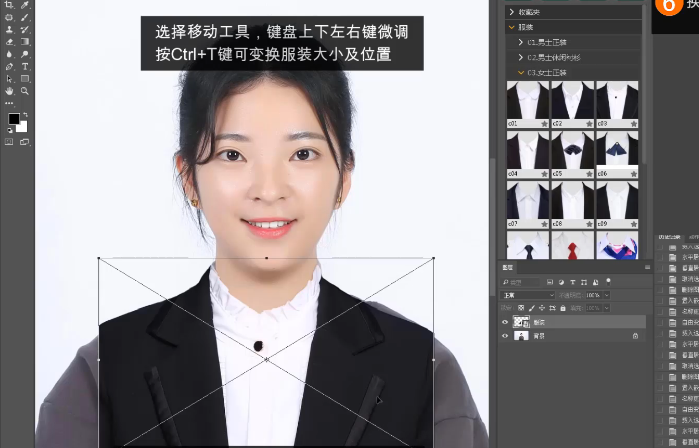Select the c03 women's suit thumbnail
699x448 pixels.
(617, 104)
